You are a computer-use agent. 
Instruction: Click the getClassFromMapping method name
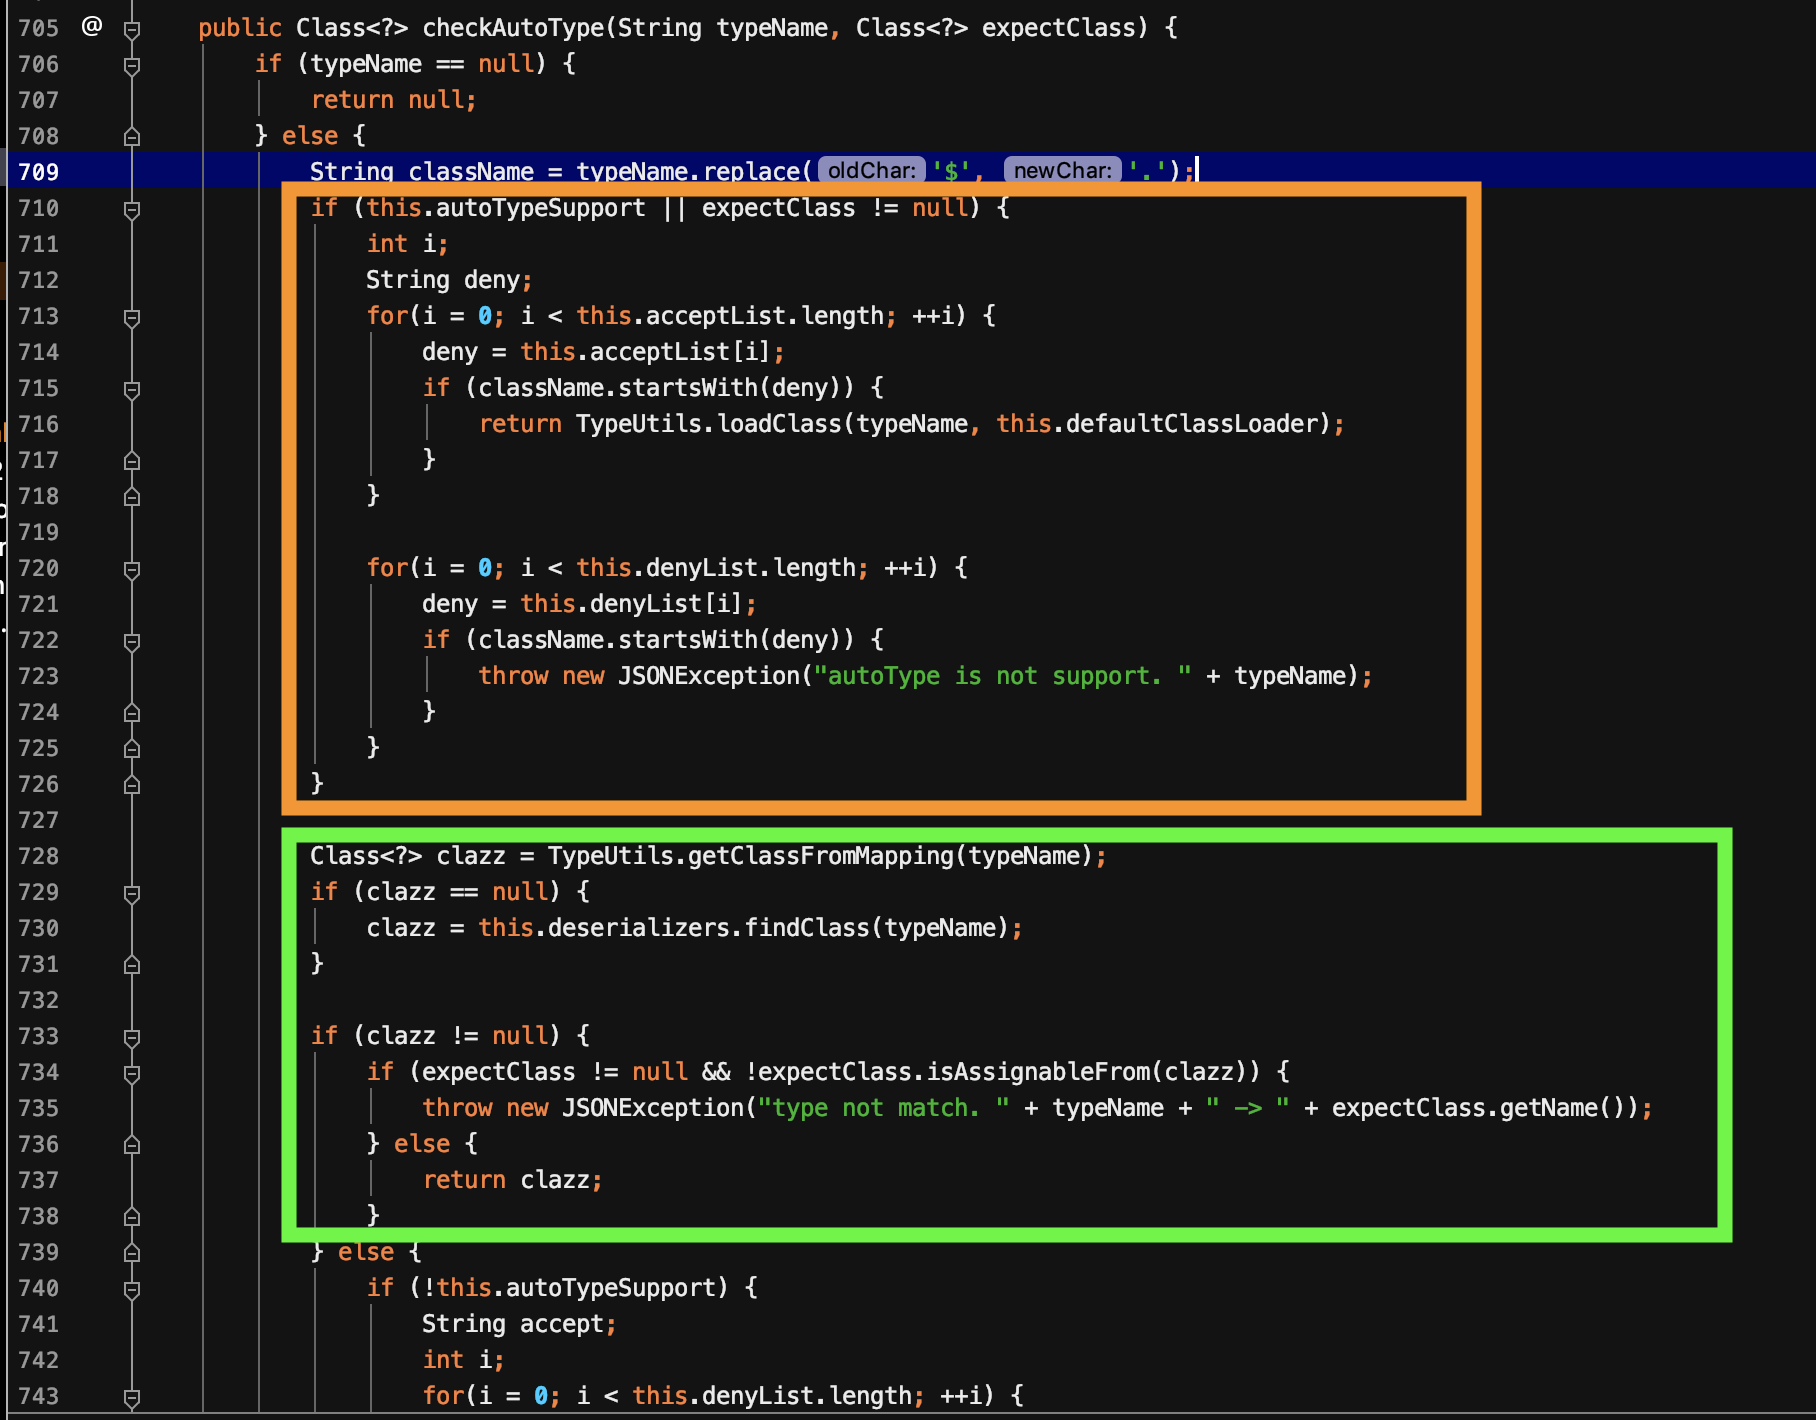click(820, 856)
